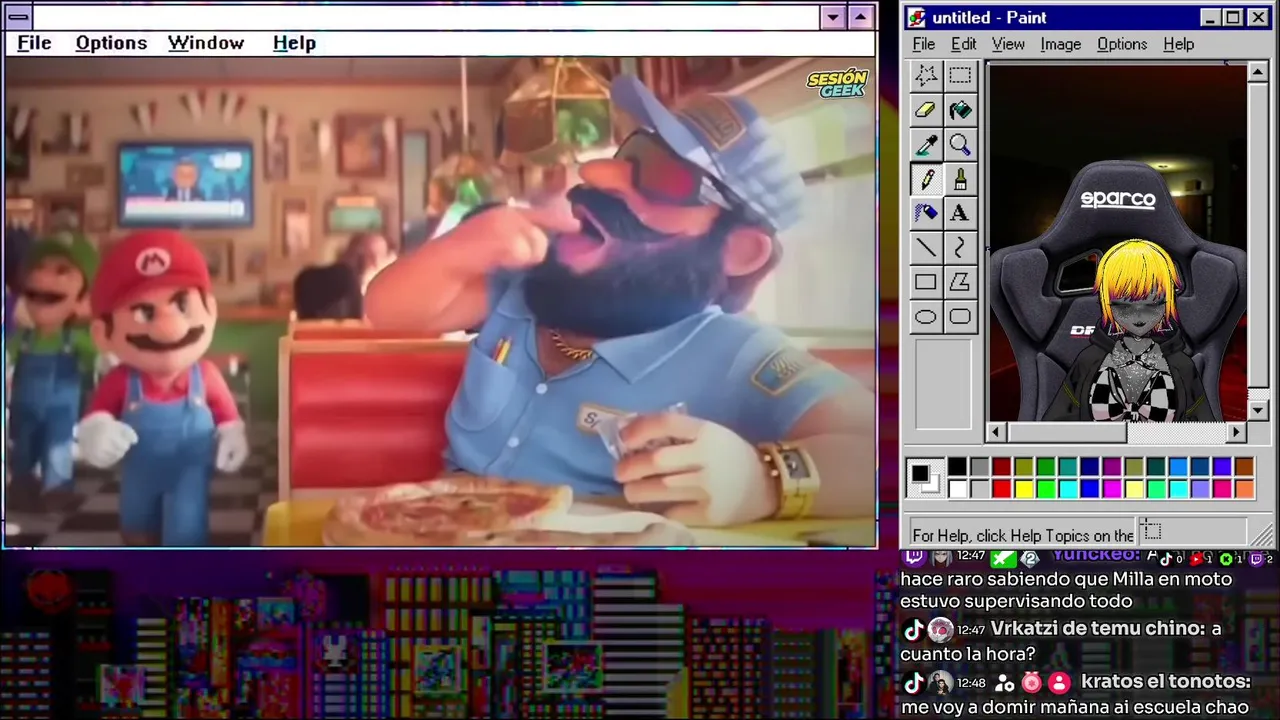Pick the cyan swatch in Paint palette
Image resolution: width=1280 pixels, height=720 pixels.
pyautogui.click(x=1067, y=488)
